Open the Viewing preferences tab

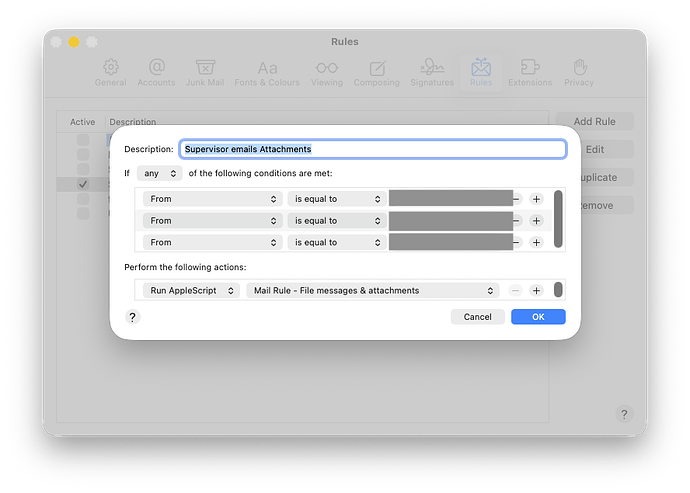click(x=326, y=73)
